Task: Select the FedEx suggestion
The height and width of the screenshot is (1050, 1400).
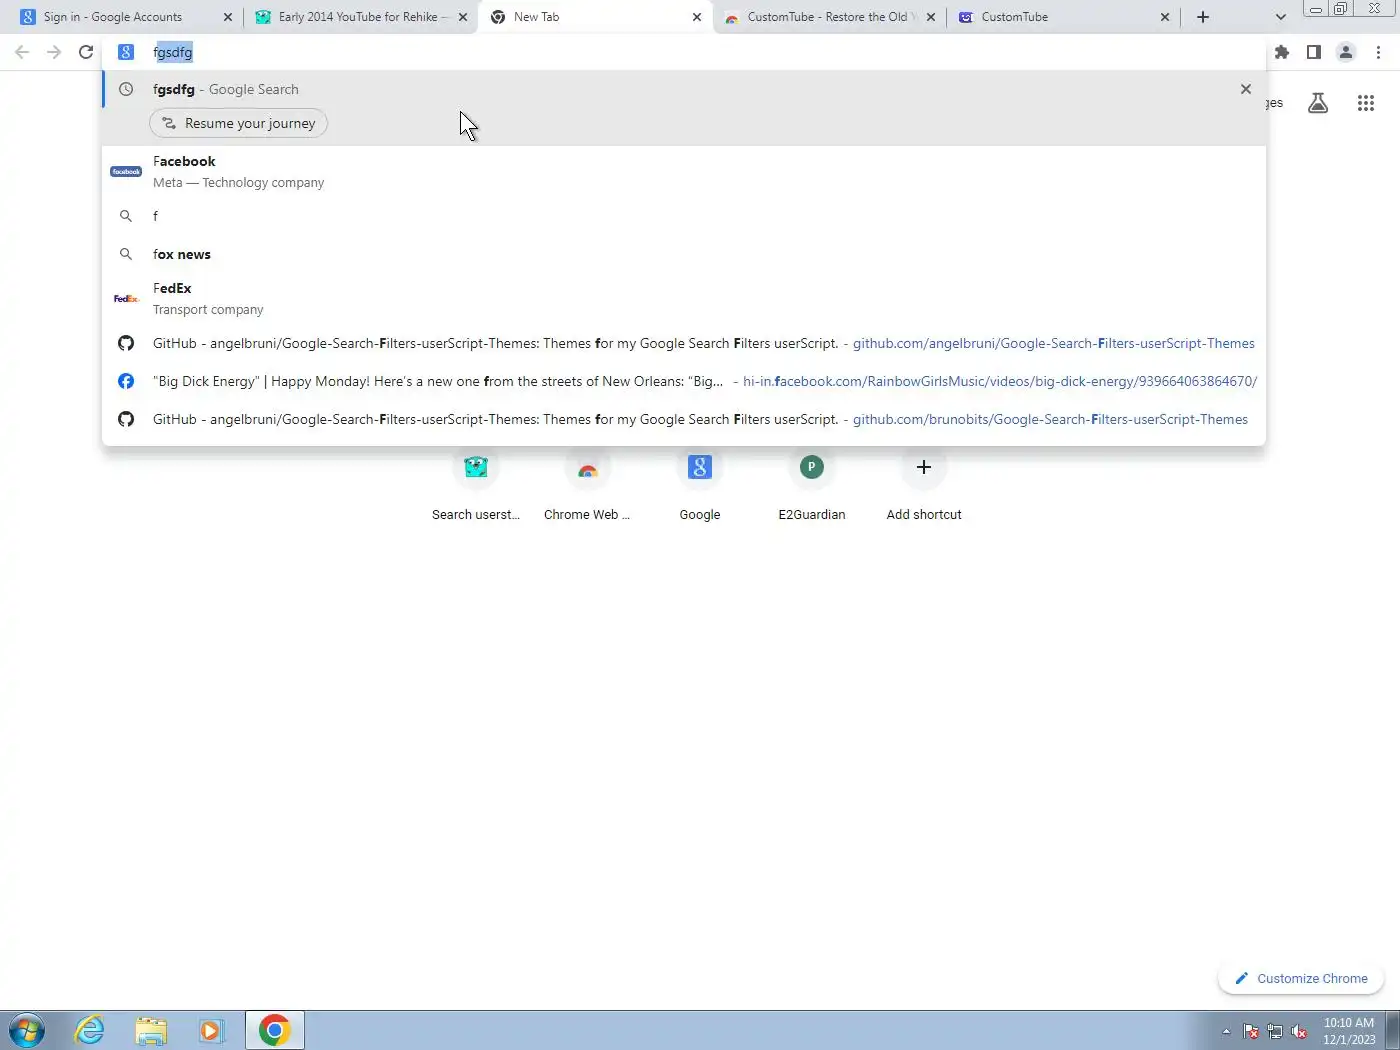Action: [x=684, y=298]
